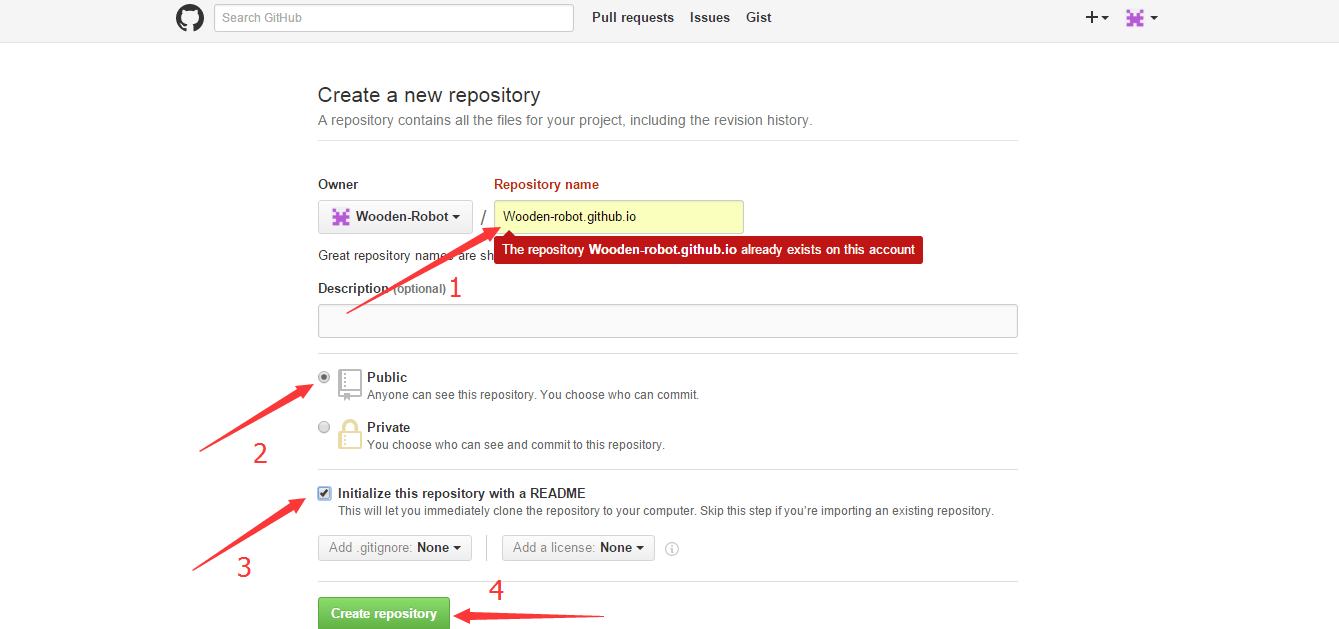Focus the Search GitHub field
This screenshot has height=629, width=1339.
coord(393,18)
